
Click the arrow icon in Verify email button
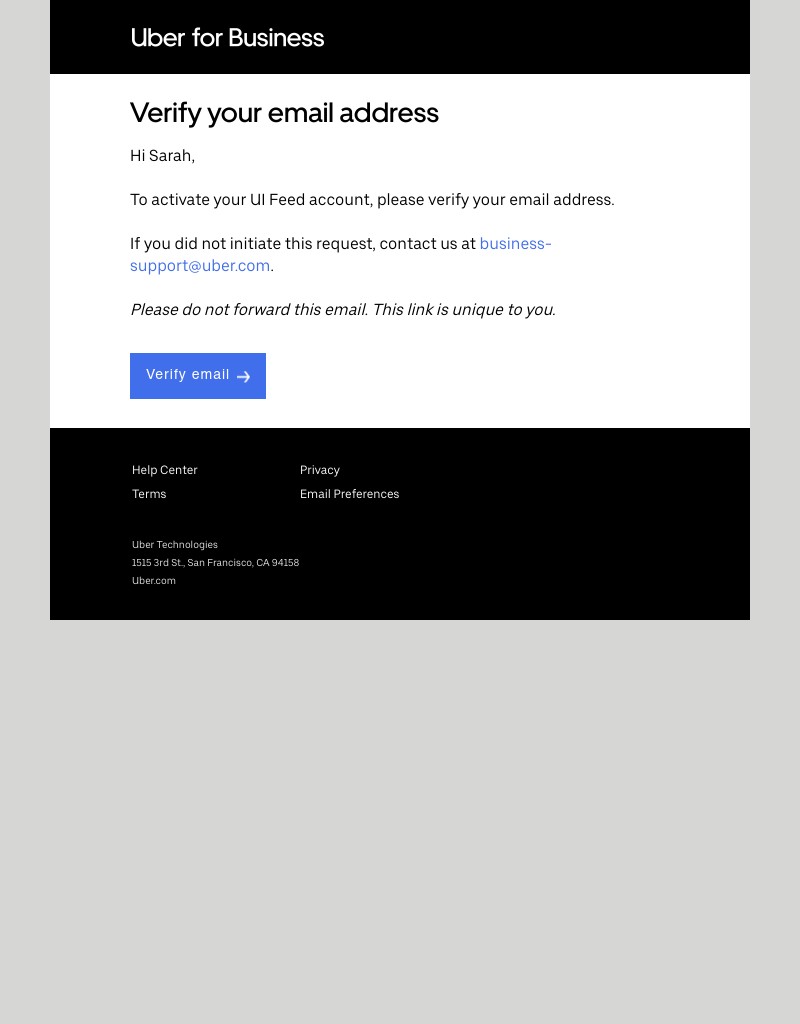(x=243, y=377)
